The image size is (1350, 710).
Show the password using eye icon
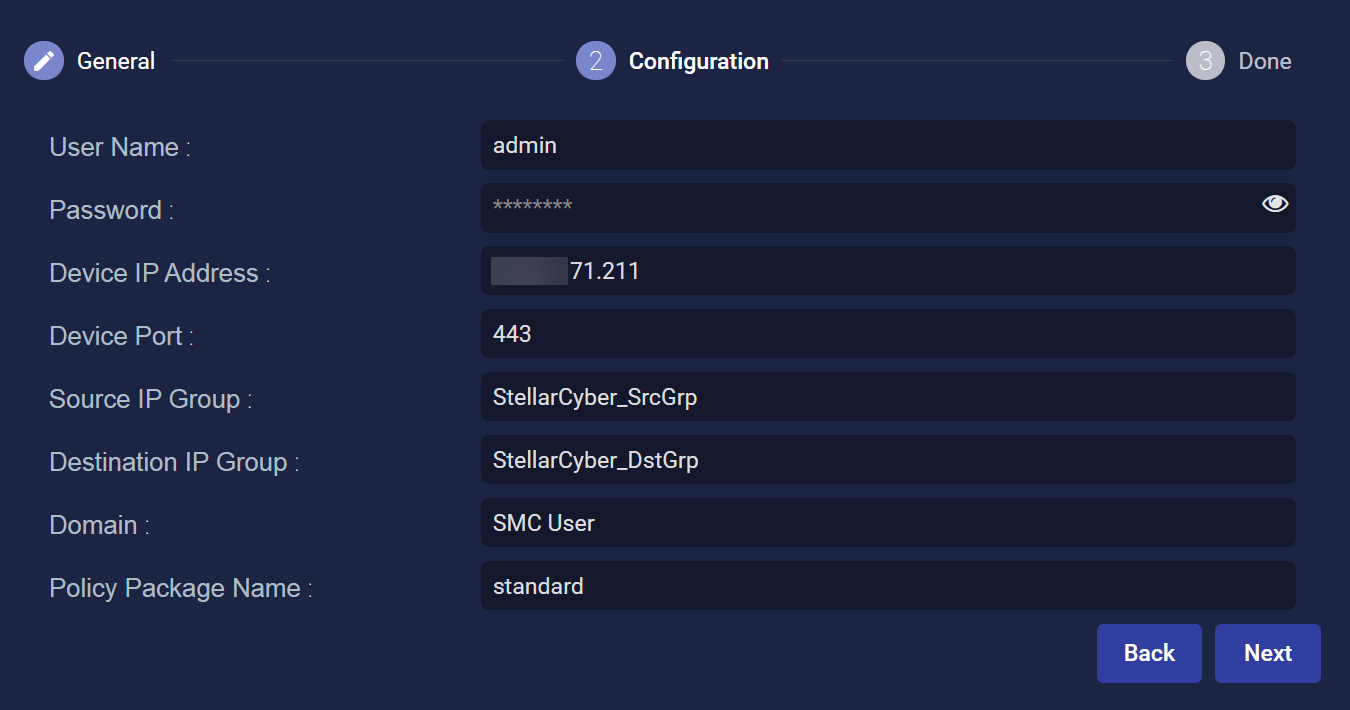1274,204
